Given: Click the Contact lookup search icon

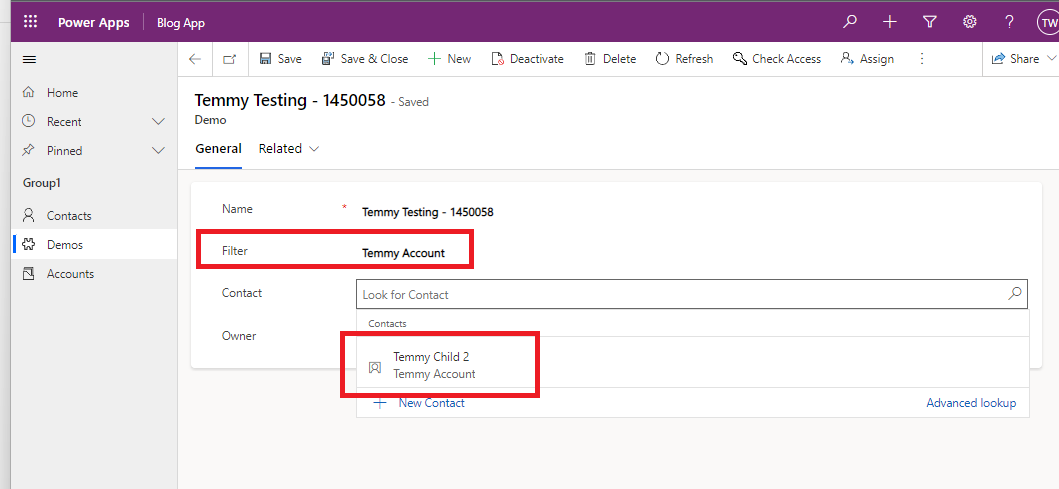Looking at the screenshot, I should tap(1014, 294).
